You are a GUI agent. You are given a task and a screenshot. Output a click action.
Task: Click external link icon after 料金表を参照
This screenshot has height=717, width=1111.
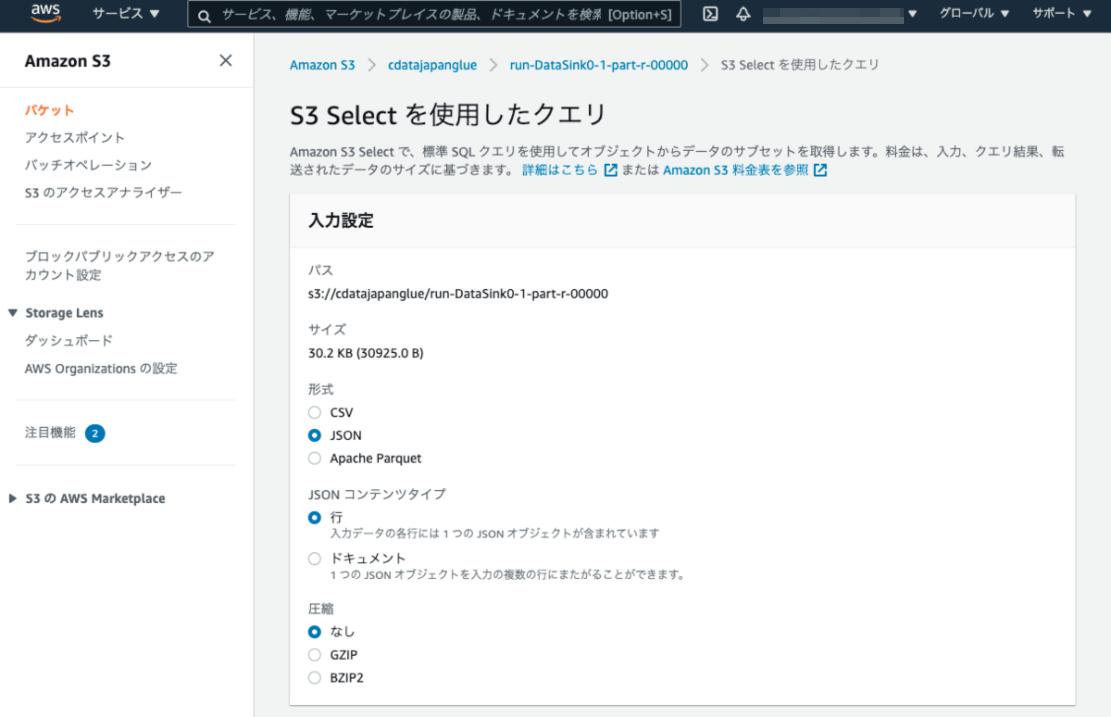(820, 170)
